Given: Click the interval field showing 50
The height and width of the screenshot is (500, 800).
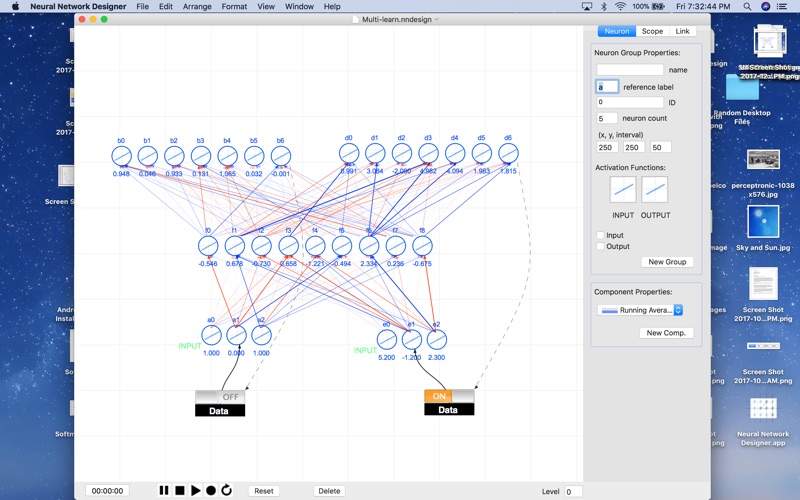Looking at the screenshot, I should point(661,147).
